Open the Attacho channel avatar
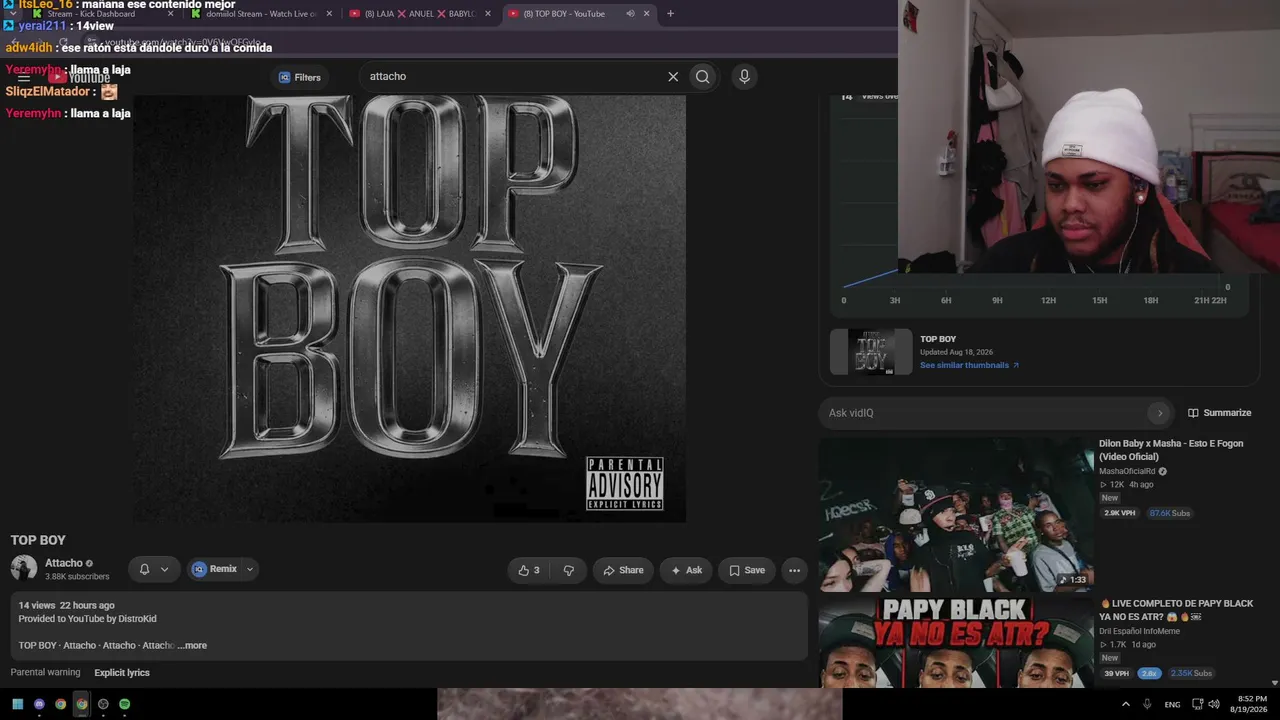 tap(24, 569)
